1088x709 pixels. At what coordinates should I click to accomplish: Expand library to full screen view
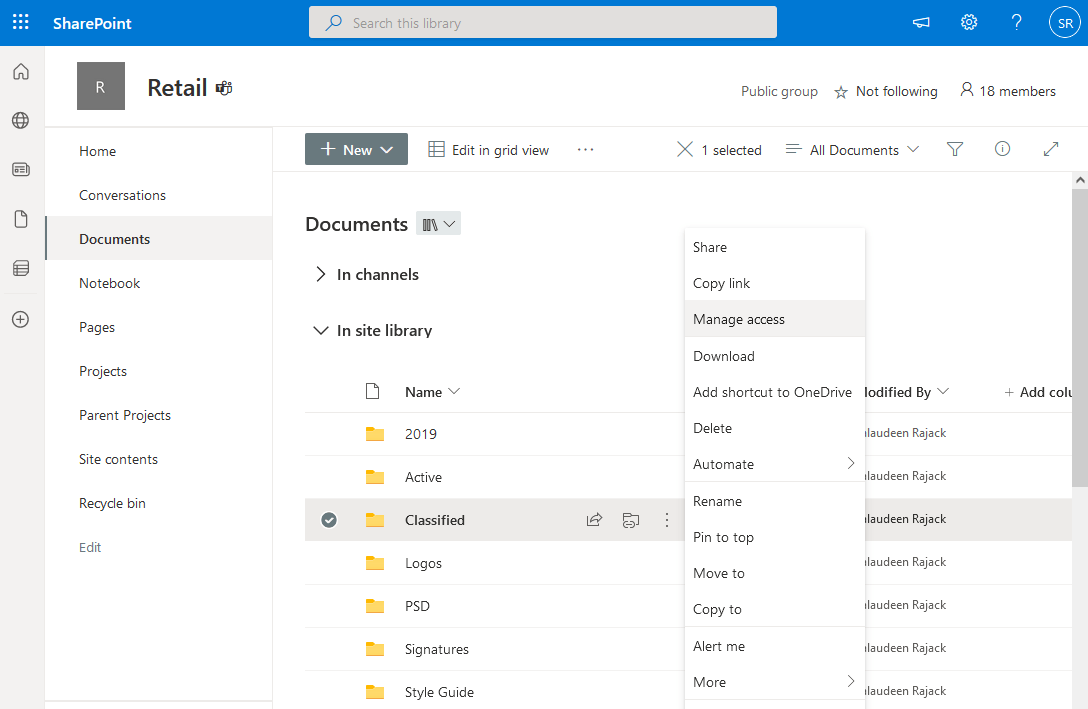click(x=1051, y=149)
